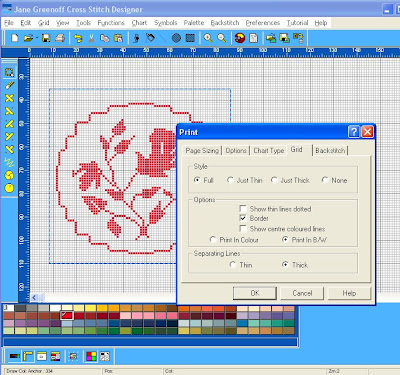
Task: Click OK in the Print dialog
Action: (255, 293)
